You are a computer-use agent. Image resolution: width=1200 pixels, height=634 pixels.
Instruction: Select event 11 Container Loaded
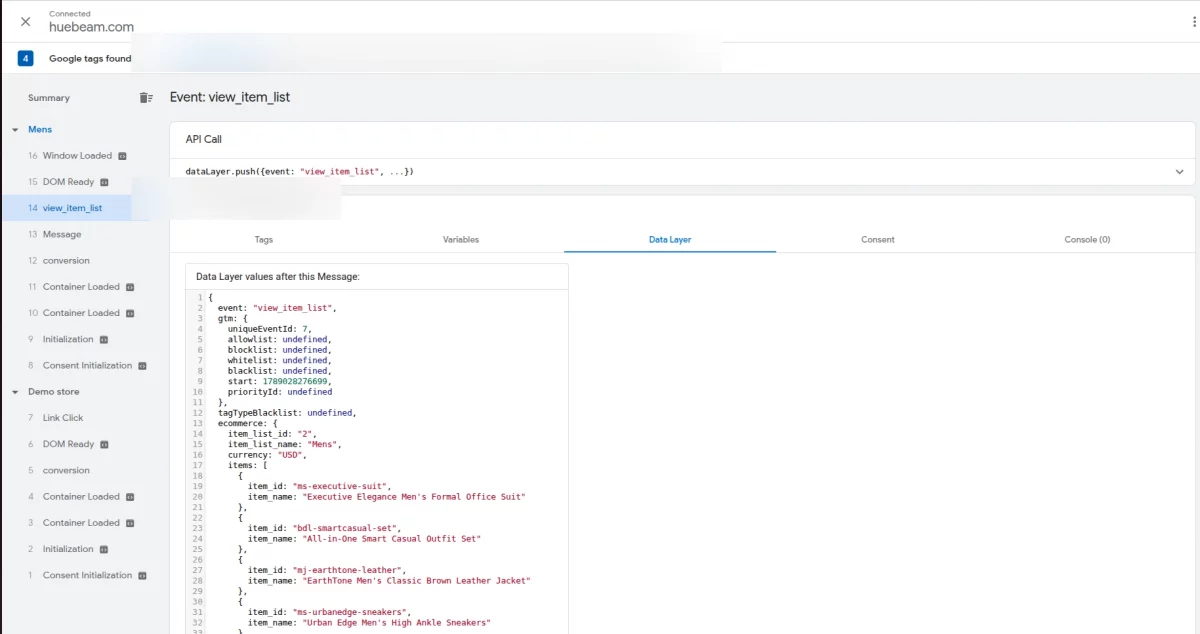pos(81,287)
